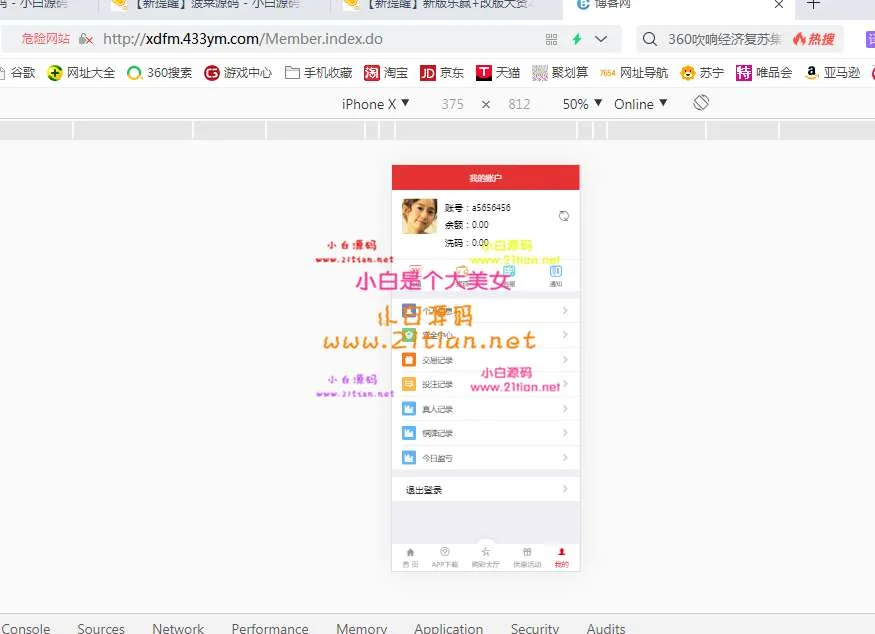Screen dimensions: 875x634
Task: Click the device width field showing 375
Action: pos(452,104)
